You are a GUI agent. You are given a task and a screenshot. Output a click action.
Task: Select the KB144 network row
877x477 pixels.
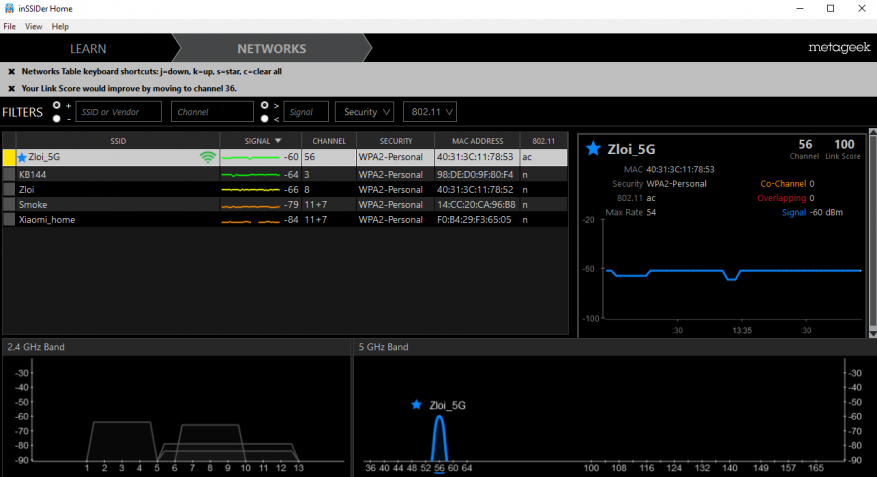point(285,174)
